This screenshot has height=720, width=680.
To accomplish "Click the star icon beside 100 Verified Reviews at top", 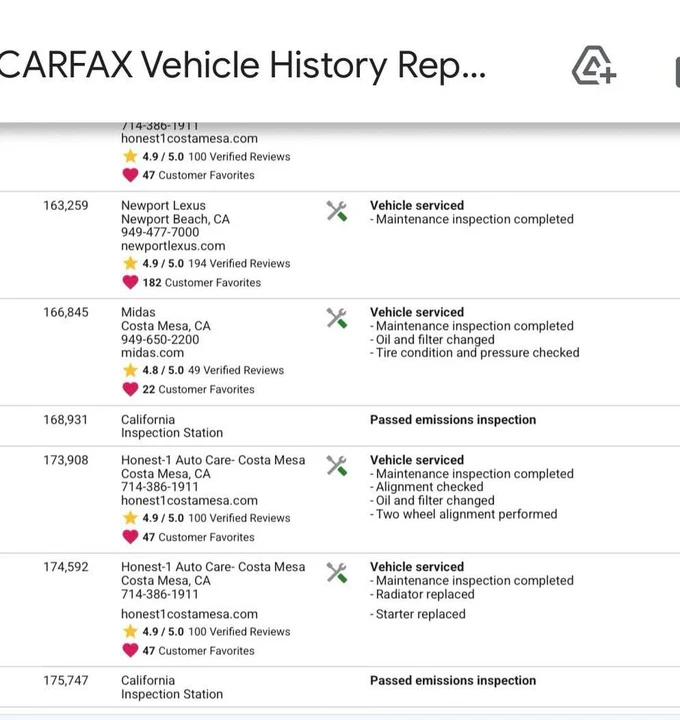I will [x=130, y=156].
